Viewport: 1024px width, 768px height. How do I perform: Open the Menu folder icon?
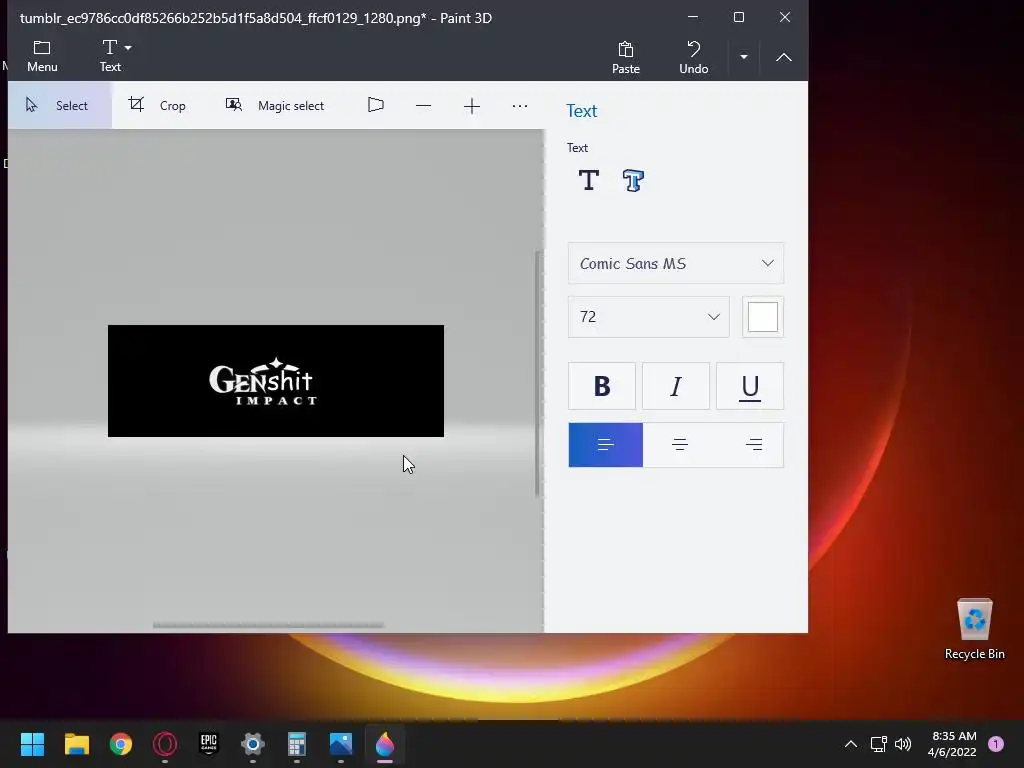(42, 56)
